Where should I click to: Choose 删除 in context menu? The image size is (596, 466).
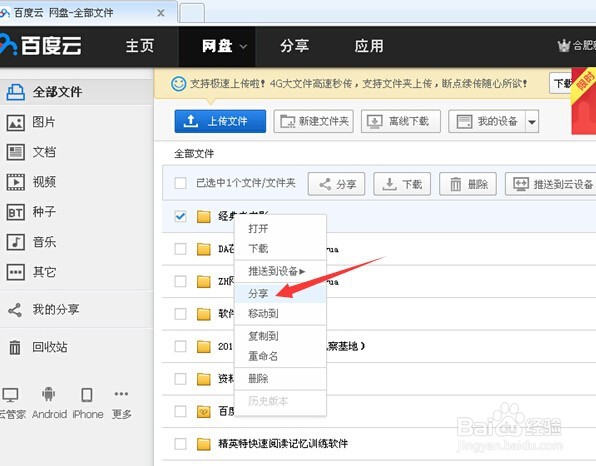click(x=281, y=379)
